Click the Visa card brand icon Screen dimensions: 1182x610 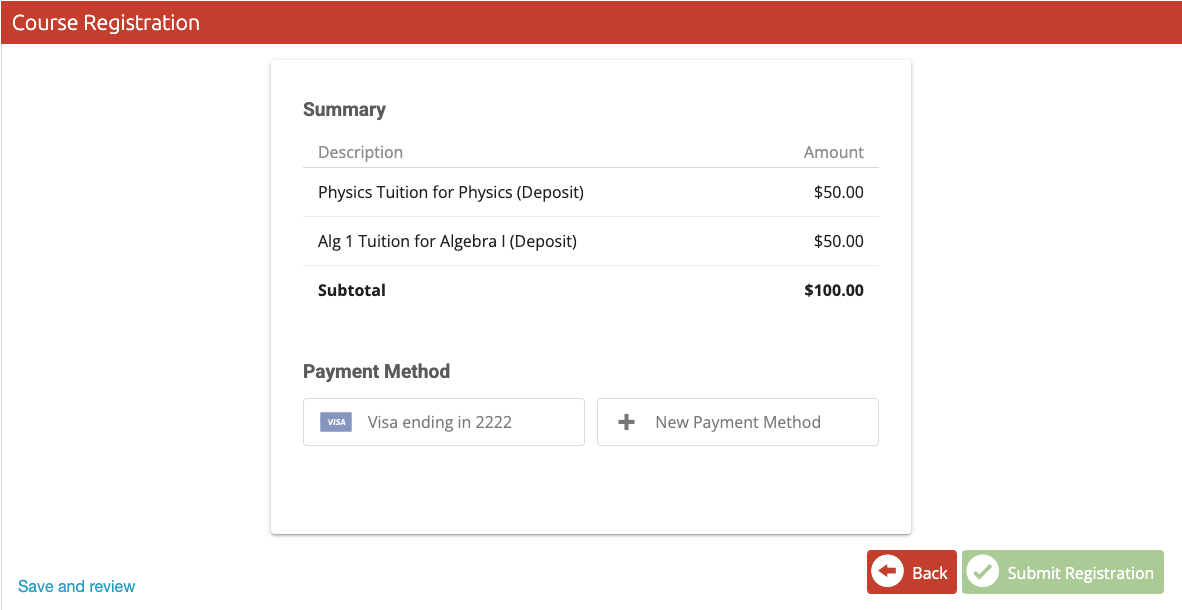[335, 422]
